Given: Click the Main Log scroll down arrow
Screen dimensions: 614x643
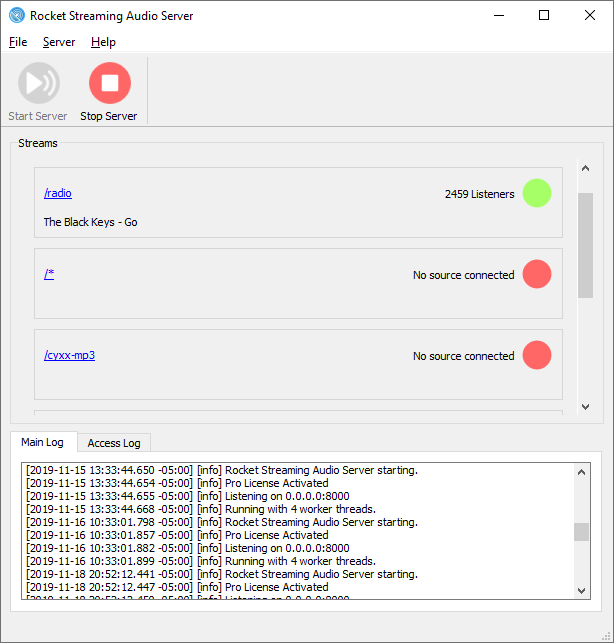Looking at the screenshot, I should [581, 591].
